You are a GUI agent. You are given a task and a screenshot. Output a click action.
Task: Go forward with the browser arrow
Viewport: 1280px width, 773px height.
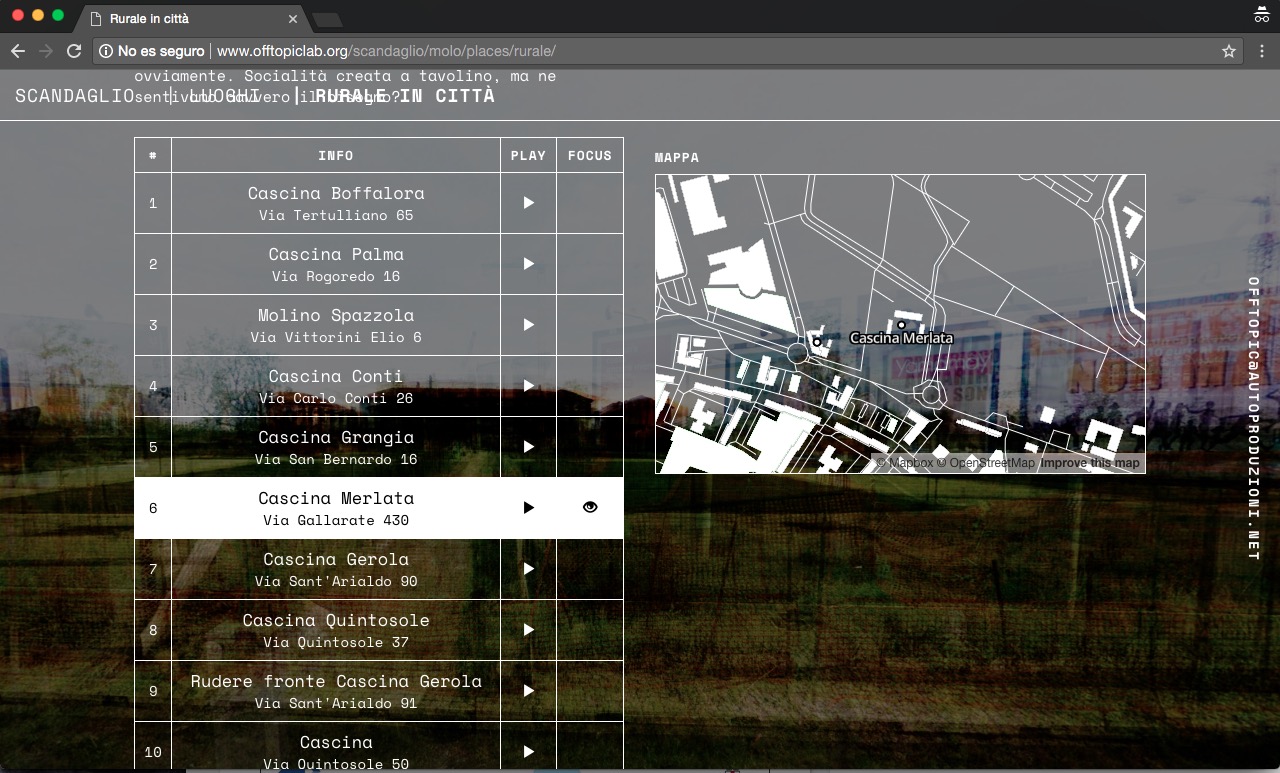(x=46, y=51)
